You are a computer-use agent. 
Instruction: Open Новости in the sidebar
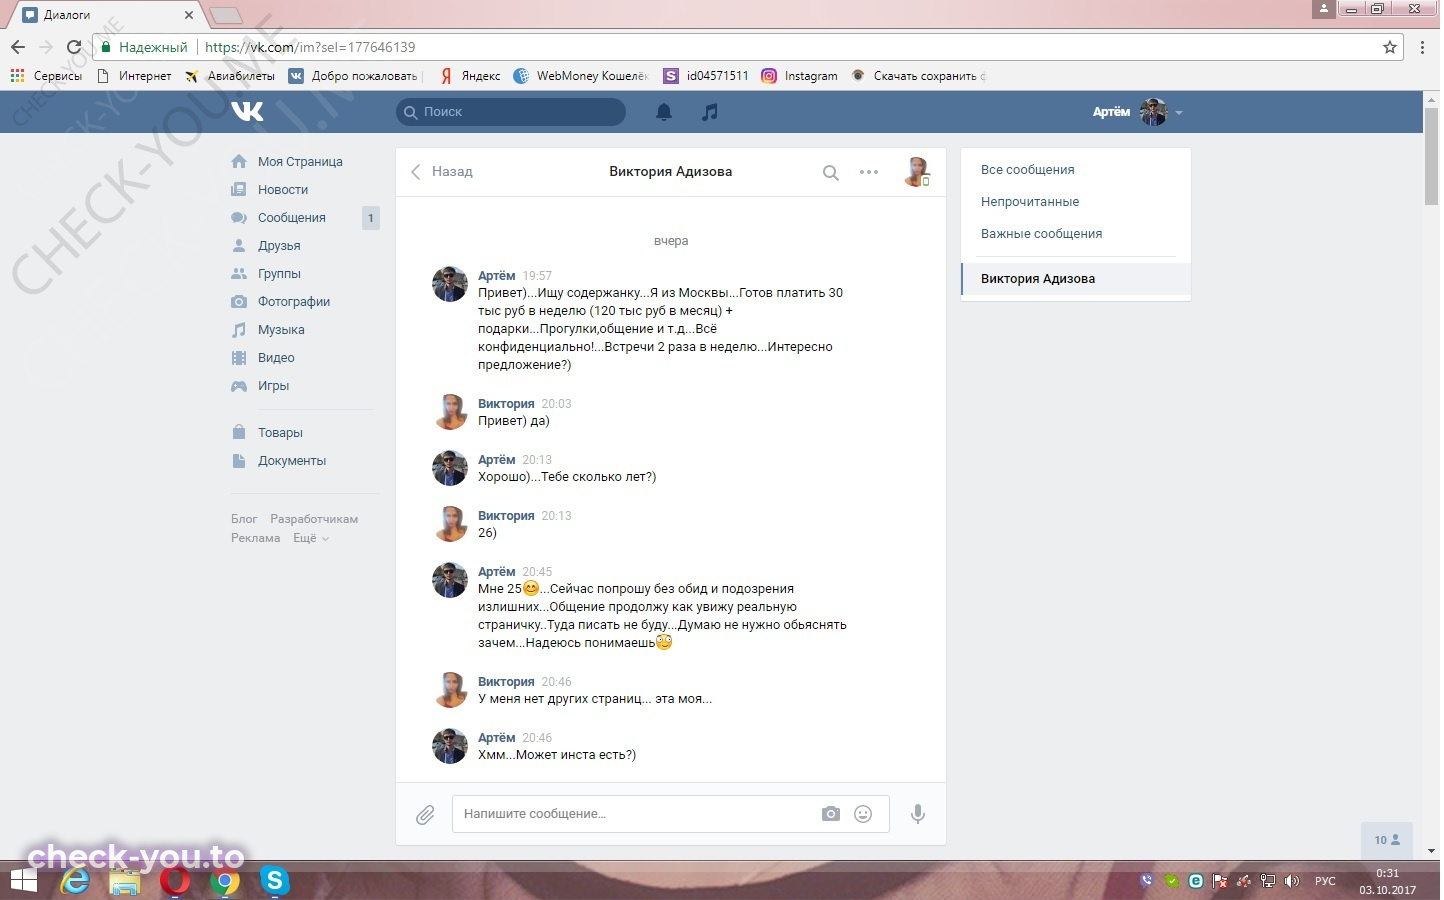(x=283, y=189)
